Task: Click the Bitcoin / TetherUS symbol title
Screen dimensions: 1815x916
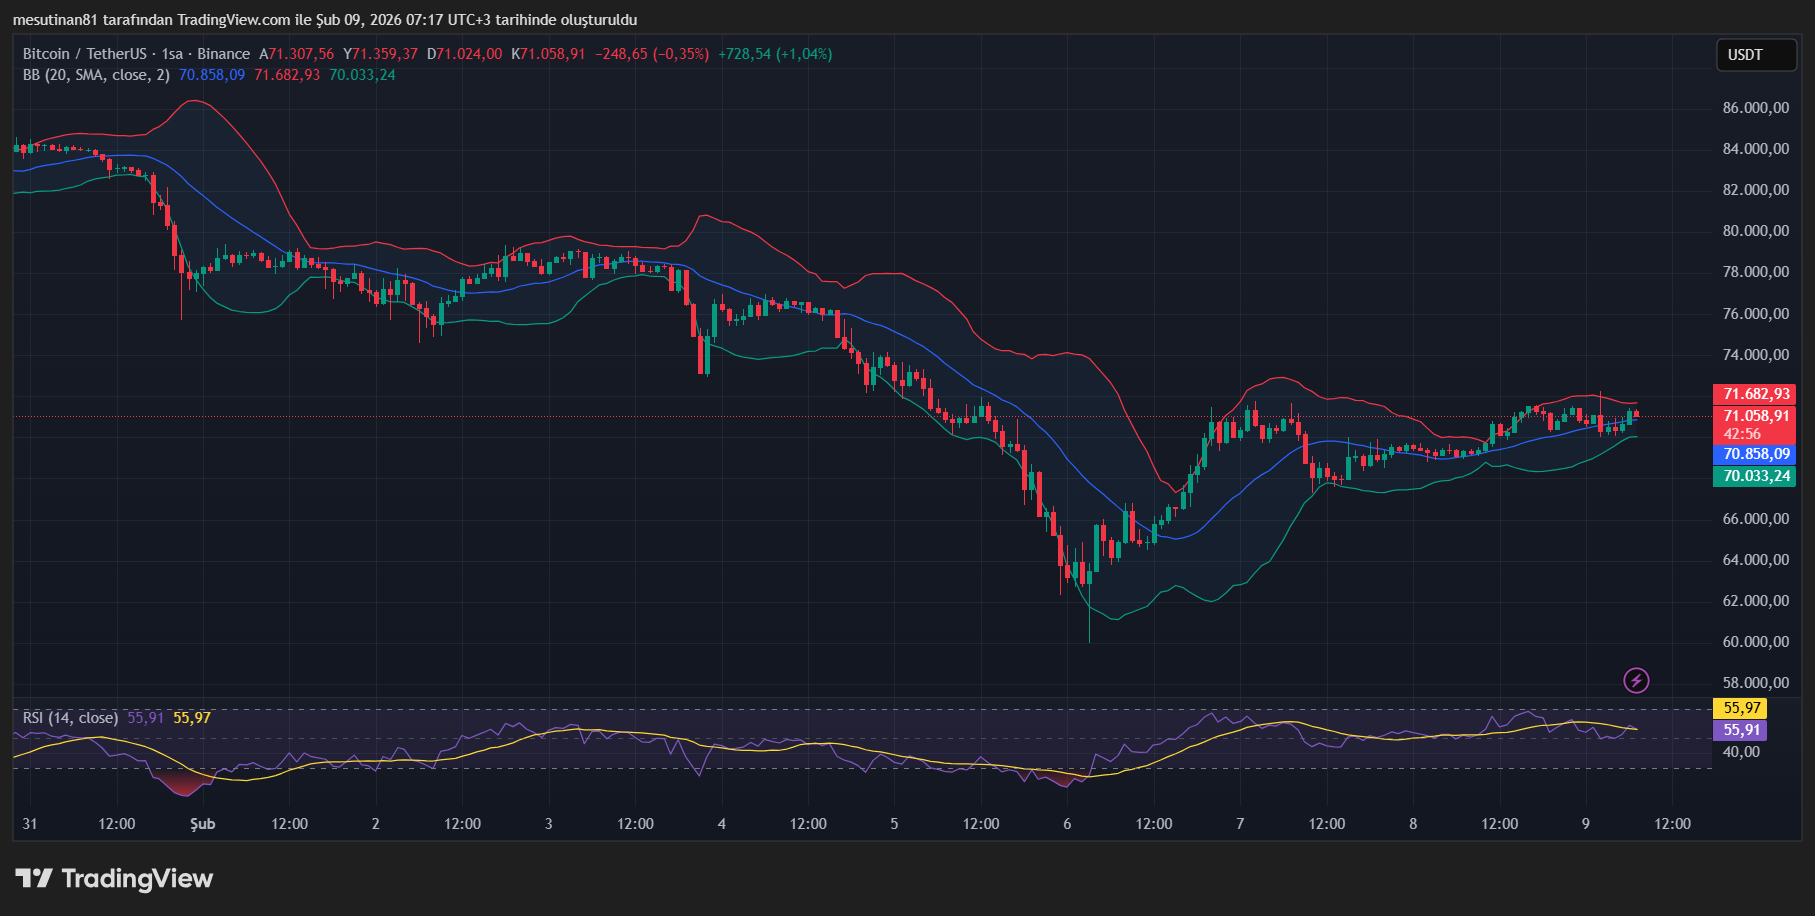Action: pos(84,54)
